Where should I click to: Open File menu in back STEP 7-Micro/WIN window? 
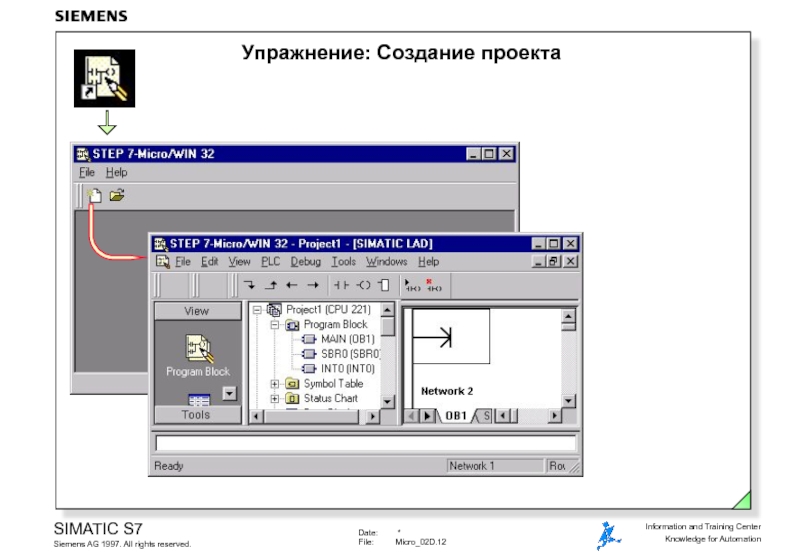(x=87, y=172)
